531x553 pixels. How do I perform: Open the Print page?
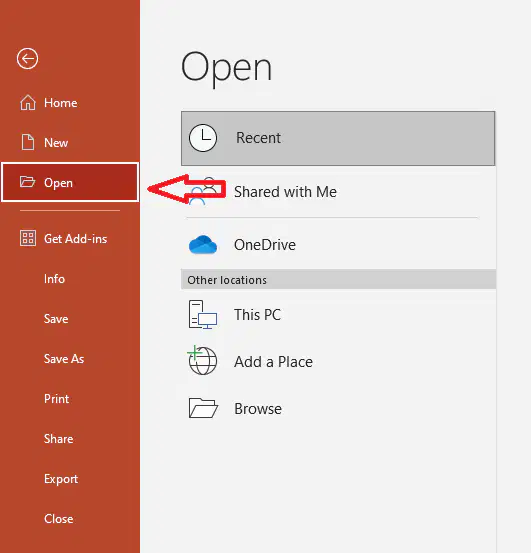(x=56, y=399)
